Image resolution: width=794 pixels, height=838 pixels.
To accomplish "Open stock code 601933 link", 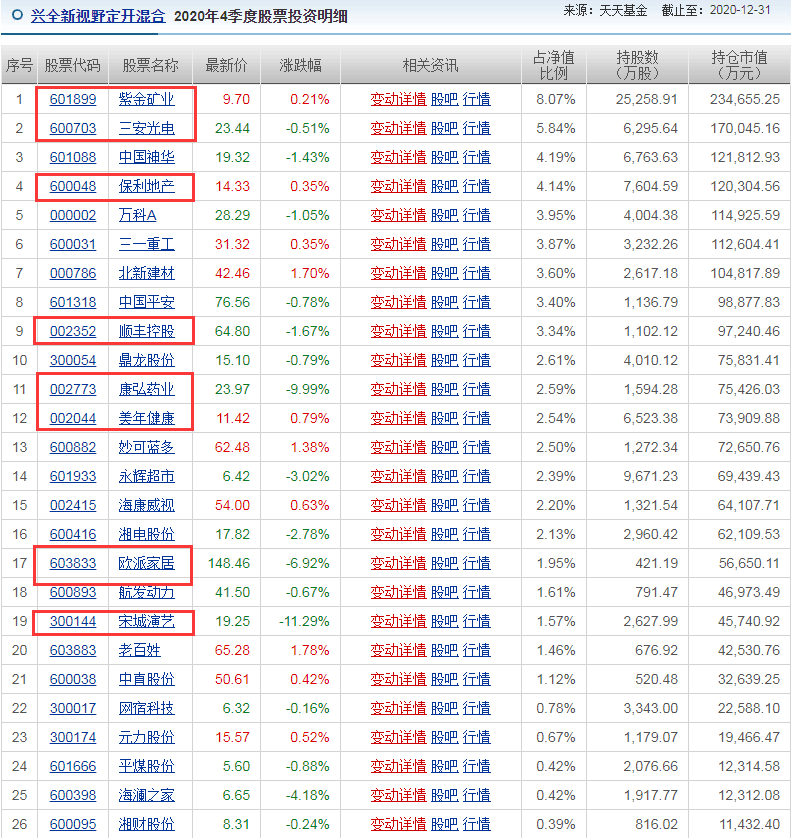I will pos(73,476).
